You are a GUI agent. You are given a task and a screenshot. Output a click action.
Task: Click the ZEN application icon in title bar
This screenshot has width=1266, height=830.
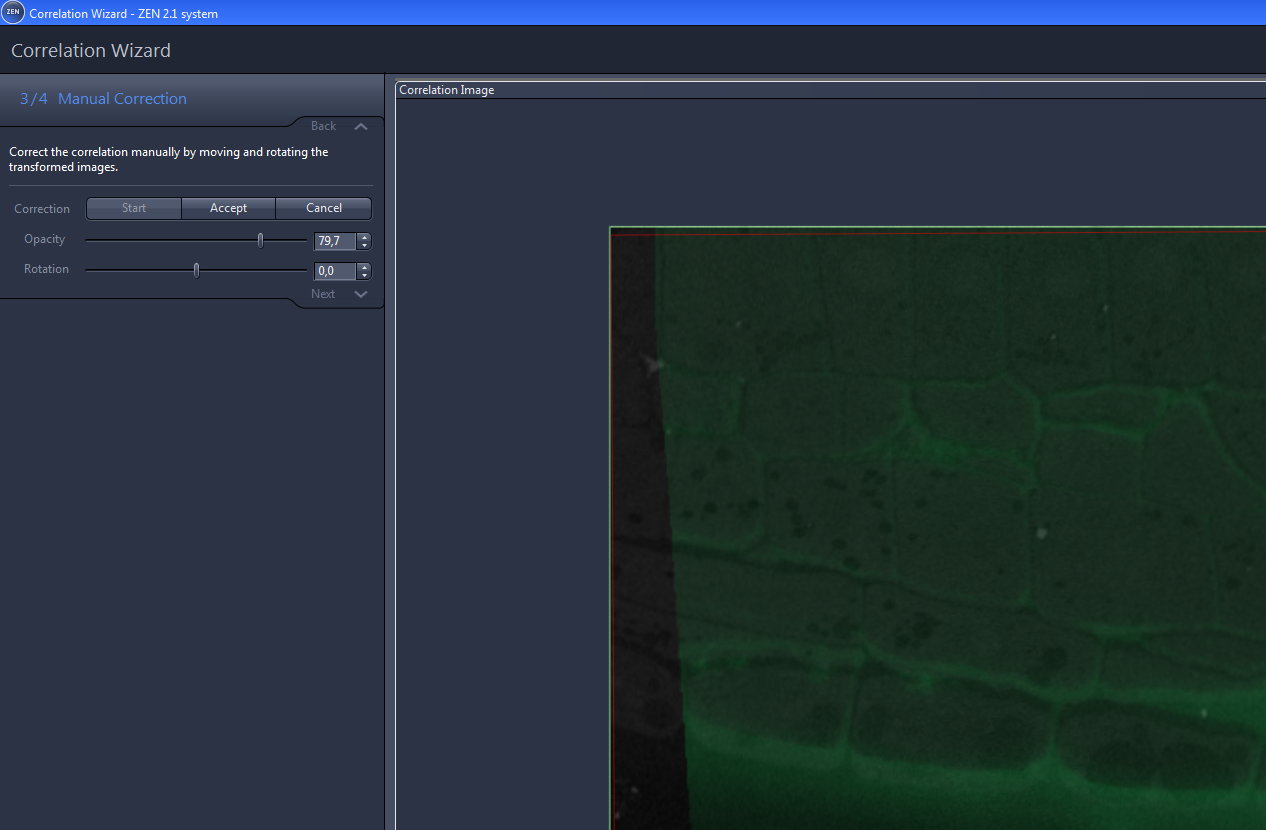(x=14, y=12)
